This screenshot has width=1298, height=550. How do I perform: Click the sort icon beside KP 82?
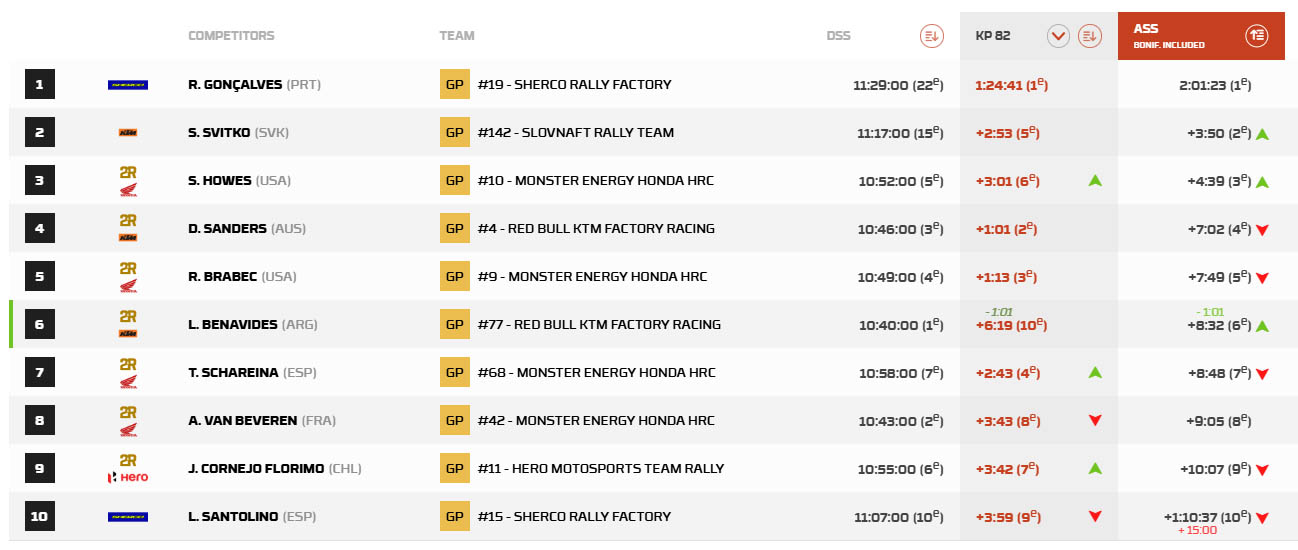(x=1089, y=36)
